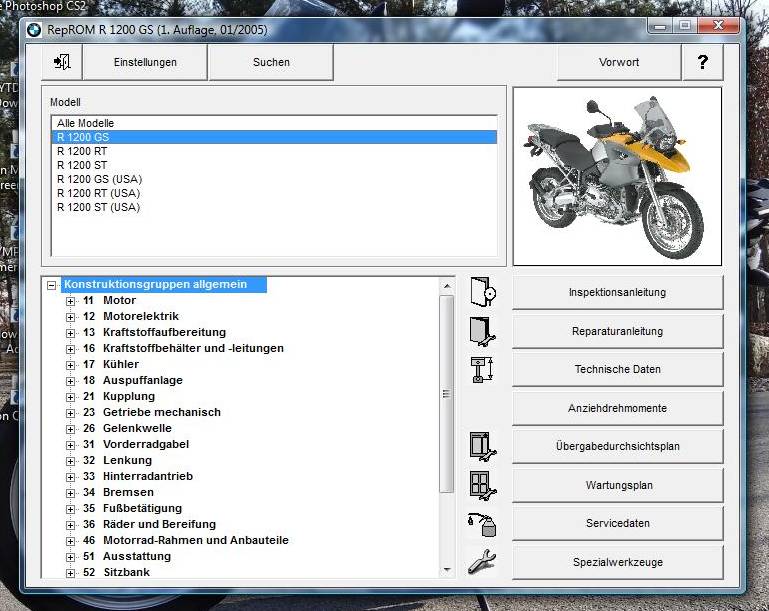Collapse the Konstruktionsgruppen allgemein root node
This screenshot has height=611, width=769.
(52, 285)
